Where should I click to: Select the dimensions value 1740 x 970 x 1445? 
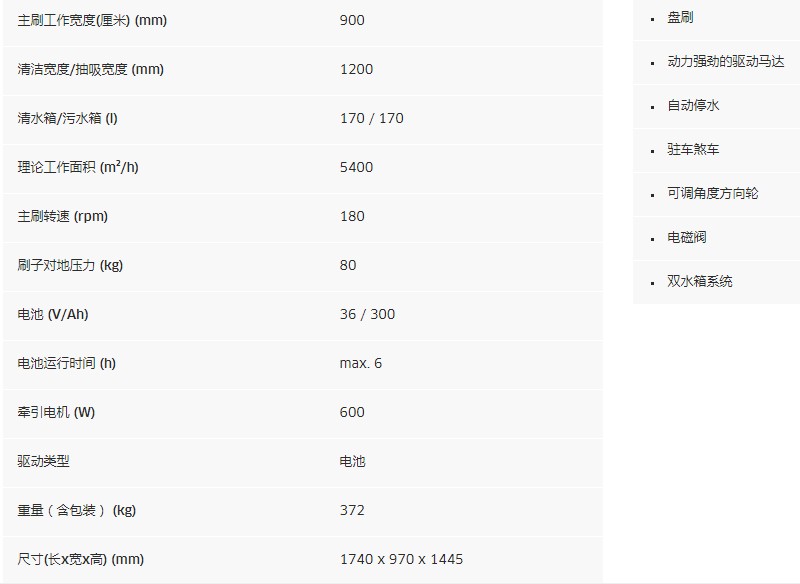pyautogui.click(x=402, y=559)
